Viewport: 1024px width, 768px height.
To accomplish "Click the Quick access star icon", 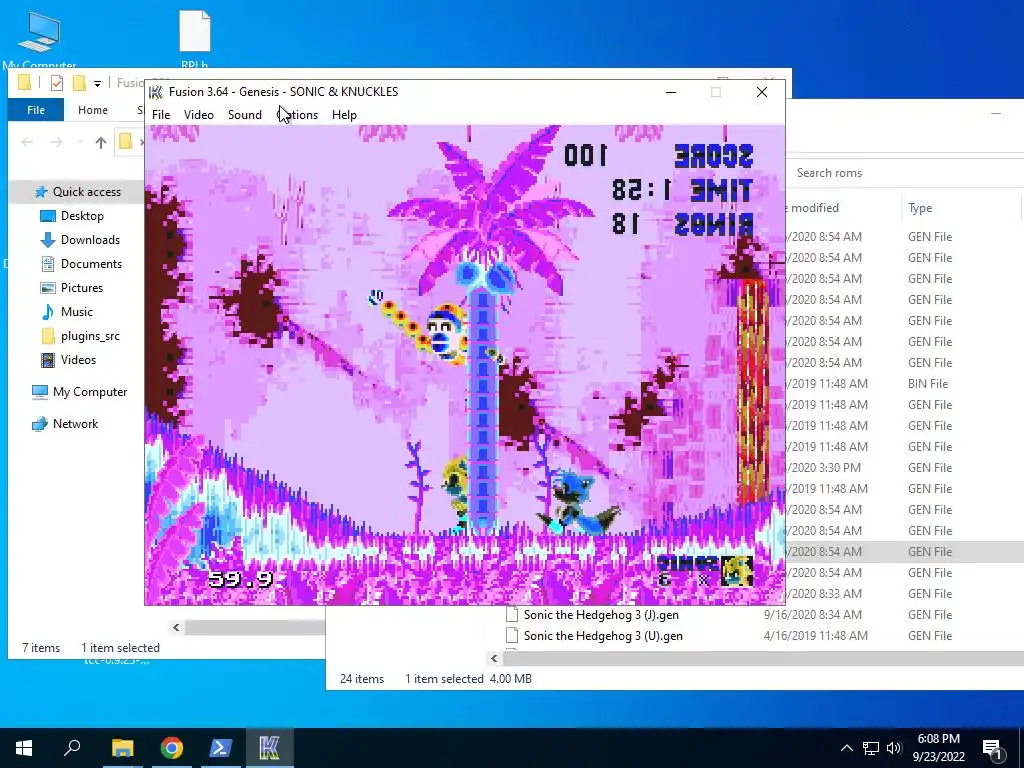I will 41,191.
